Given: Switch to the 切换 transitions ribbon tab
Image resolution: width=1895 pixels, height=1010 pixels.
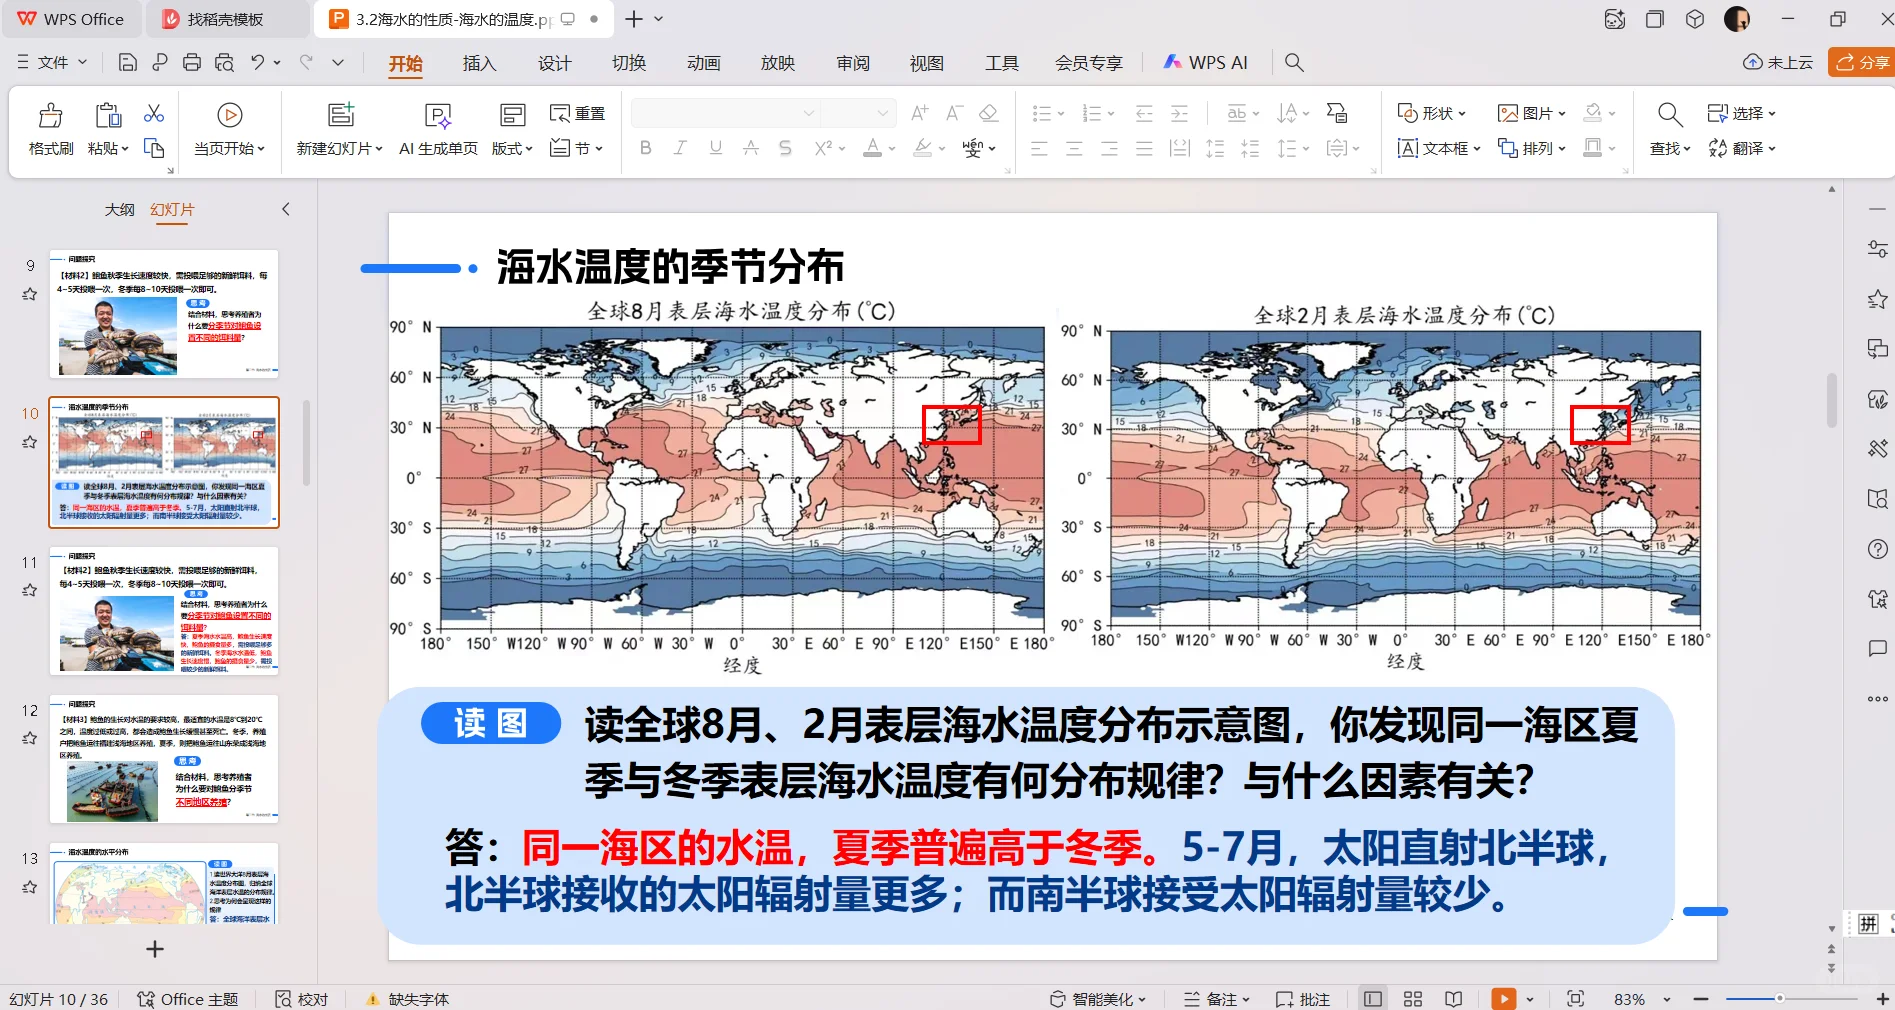Looking at the screenshot, I should (628, 62).
